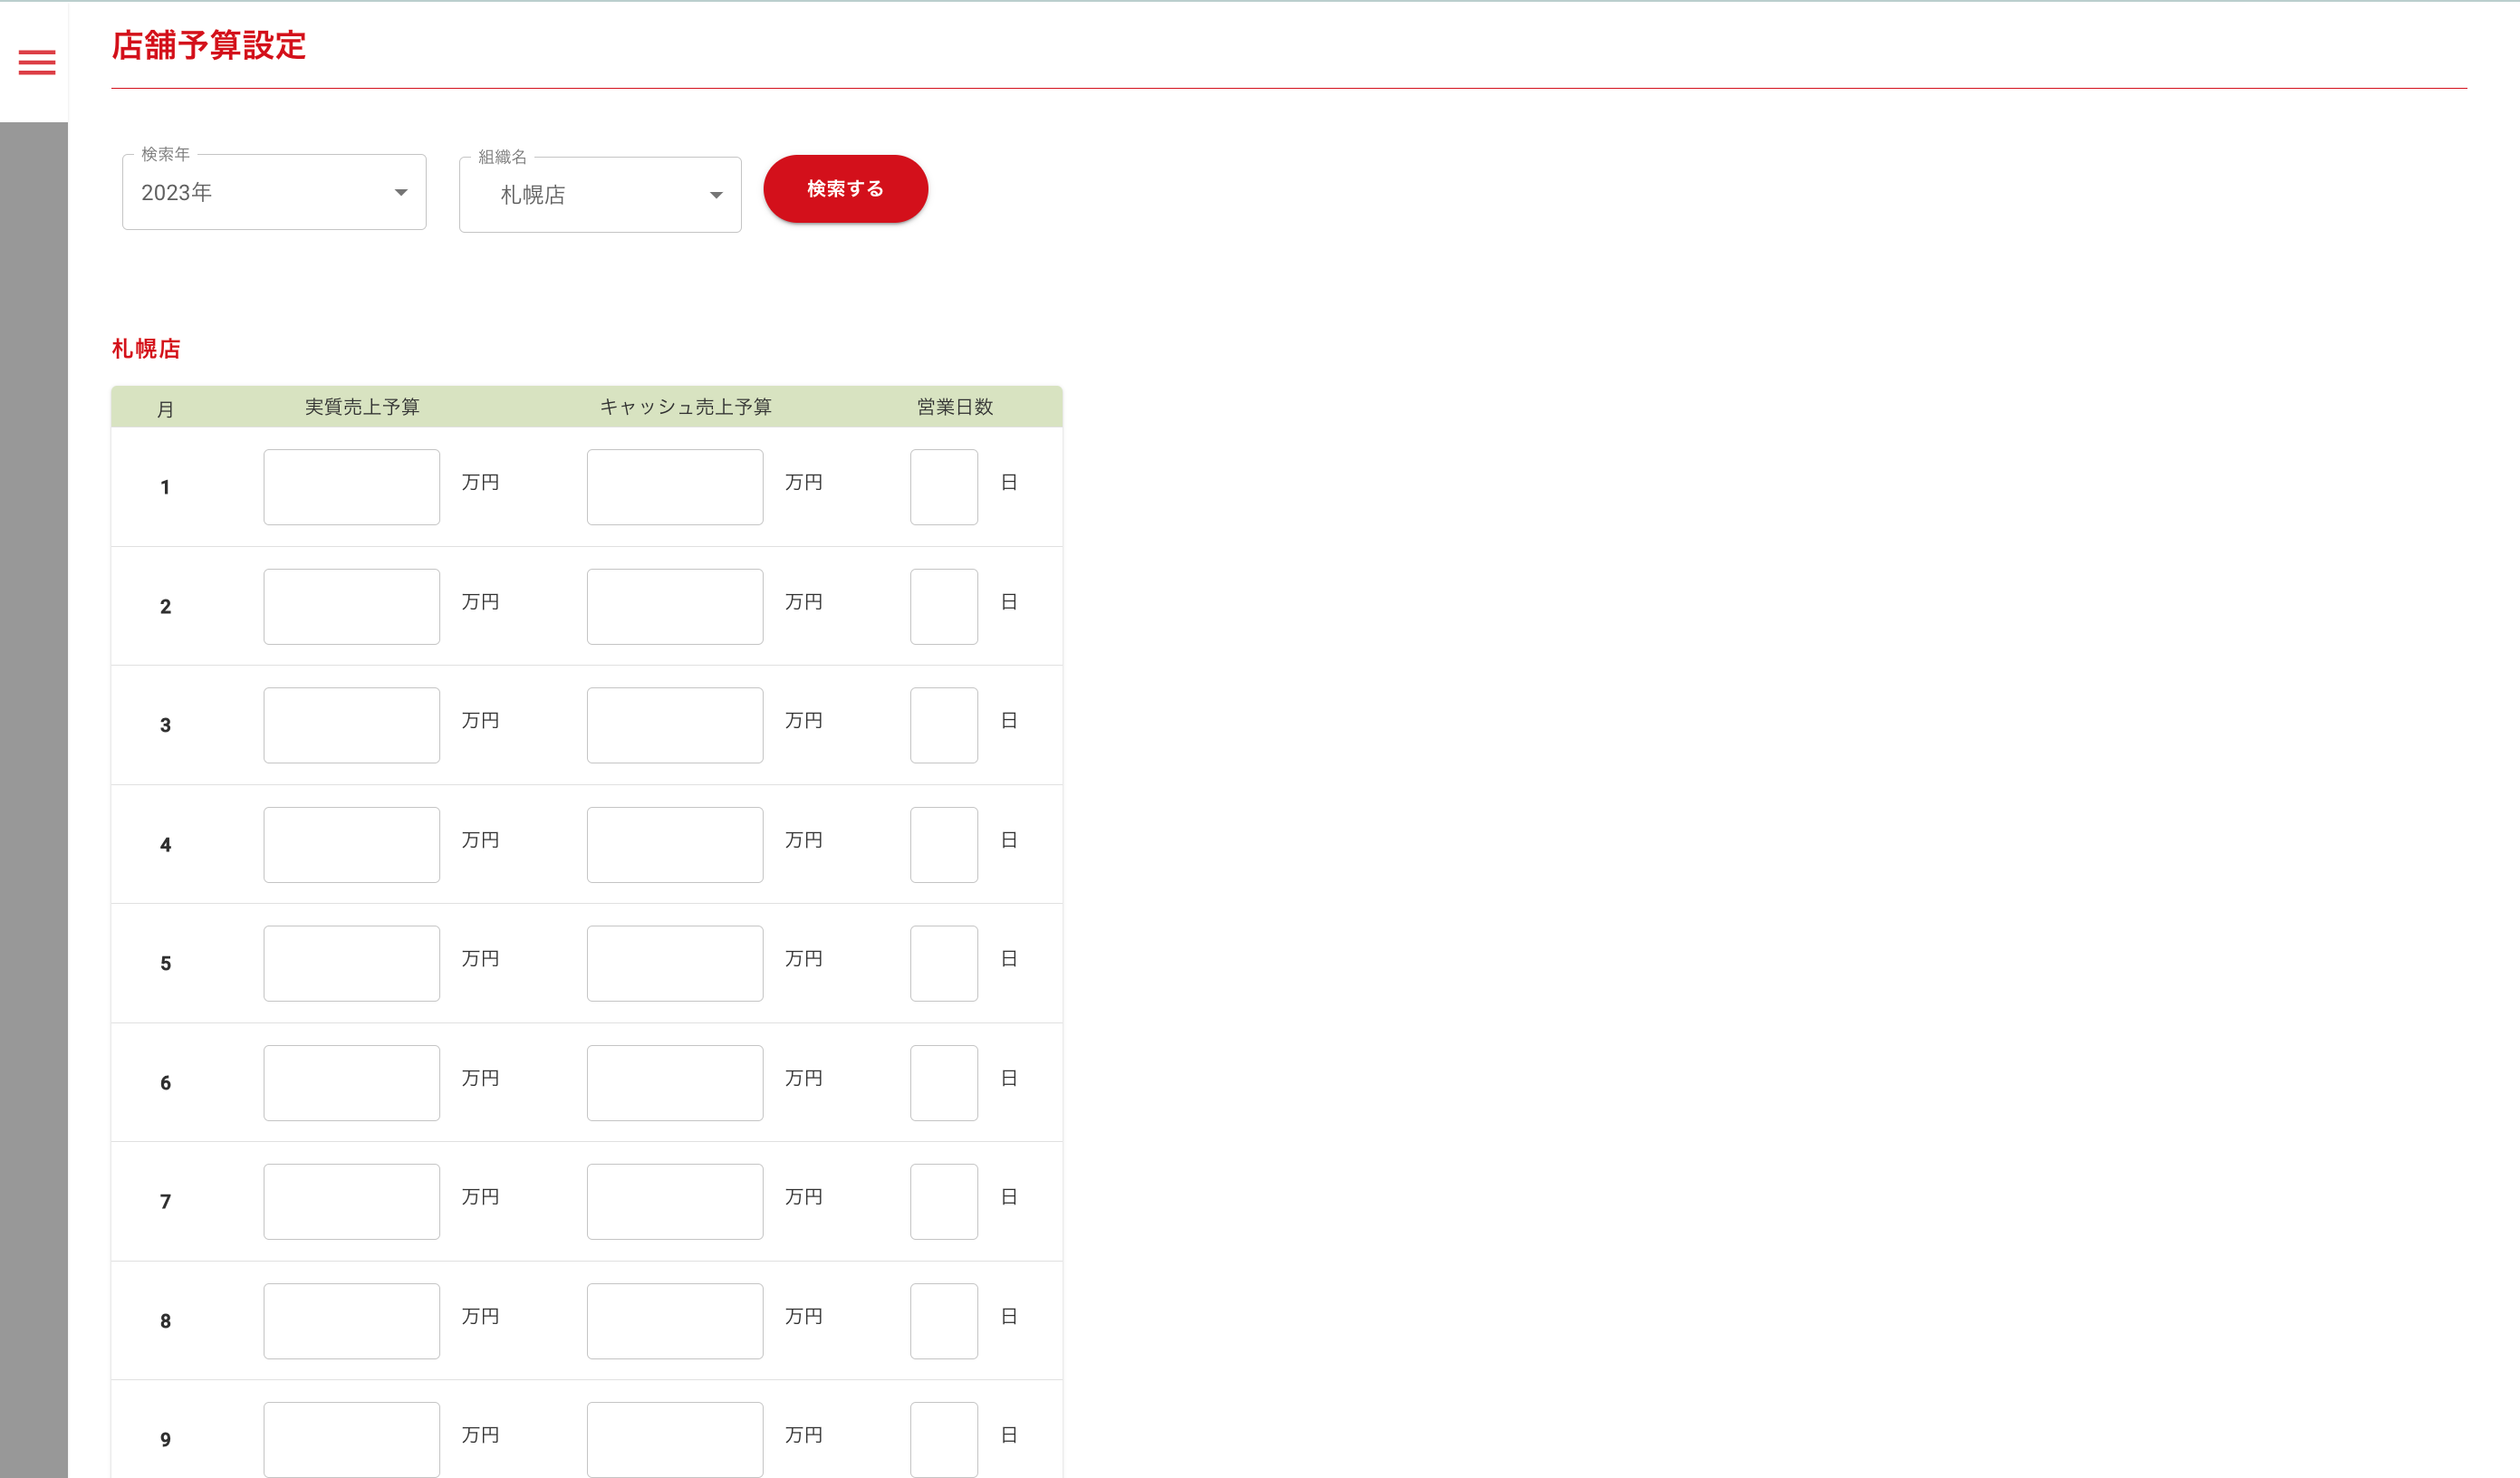Select month 2 実質売上予算 input box
2520x1478 pixels.
pos(351,607)
